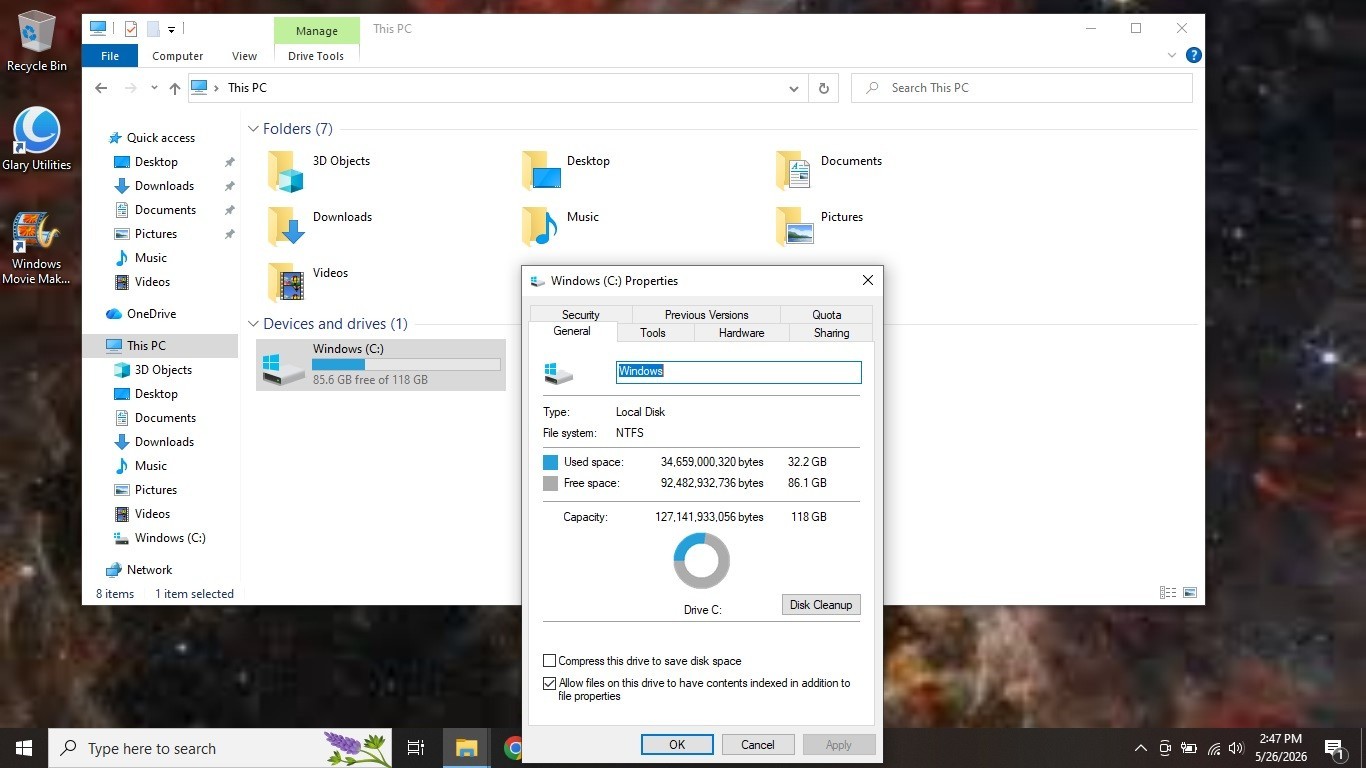Refresh the This PC view

coord(824,88)
